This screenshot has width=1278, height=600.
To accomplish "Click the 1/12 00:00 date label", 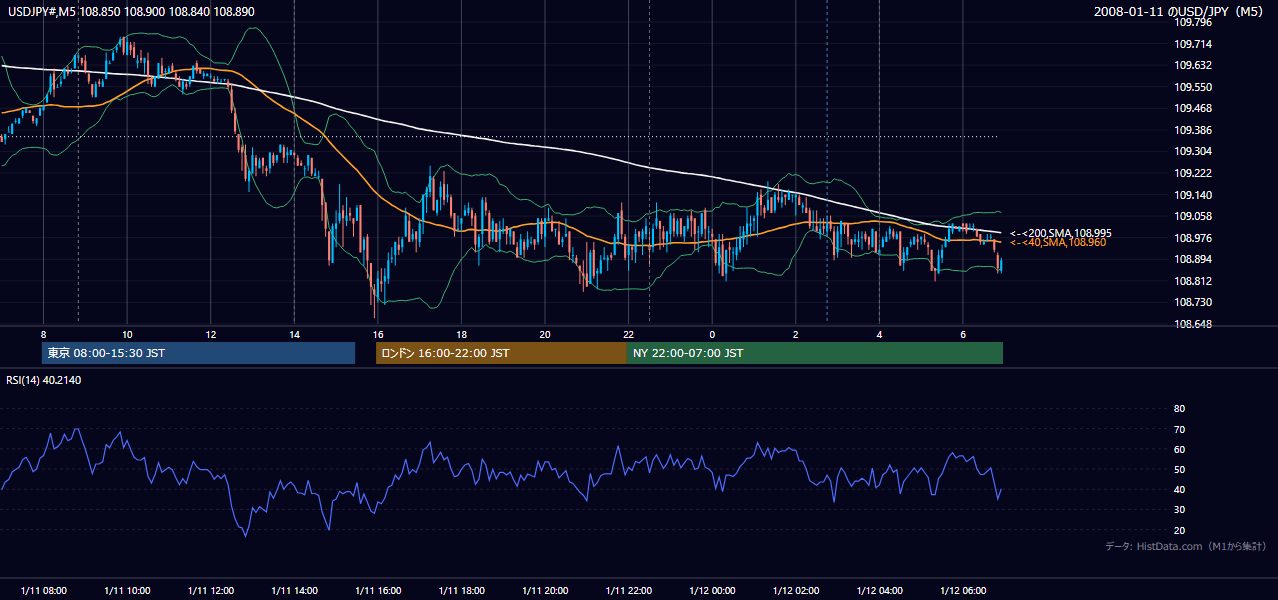I will pyautogui.click(x=712, y=591).
